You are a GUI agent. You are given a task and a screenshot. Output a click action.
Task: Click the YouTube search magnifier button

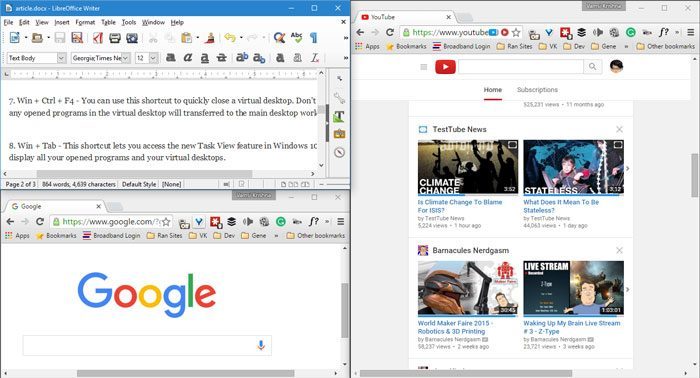[592, 66]
